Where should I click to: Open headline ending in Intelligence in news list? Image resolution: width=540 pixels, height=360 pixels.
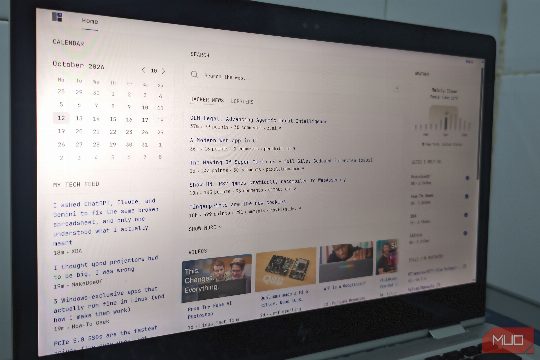point(258,120)
